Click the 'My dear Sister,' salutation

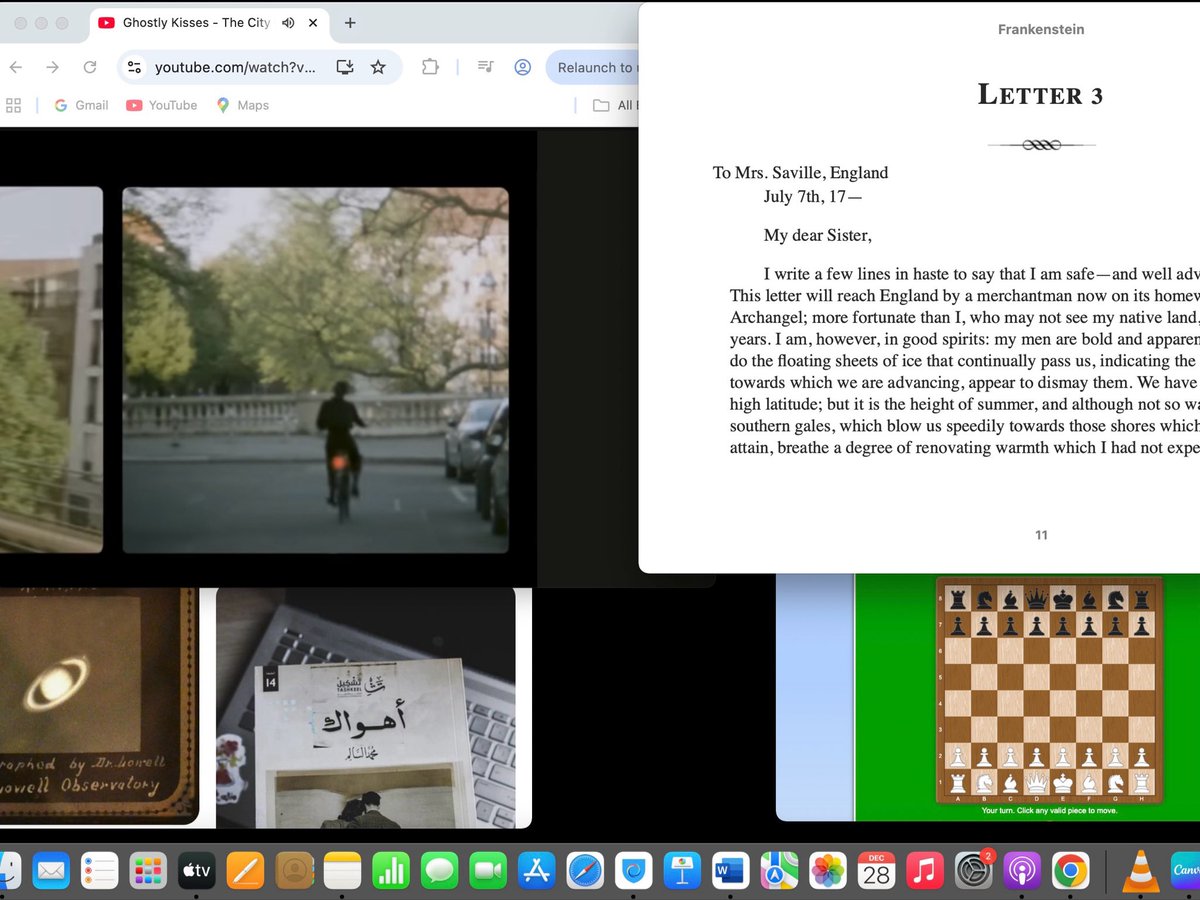817,235
